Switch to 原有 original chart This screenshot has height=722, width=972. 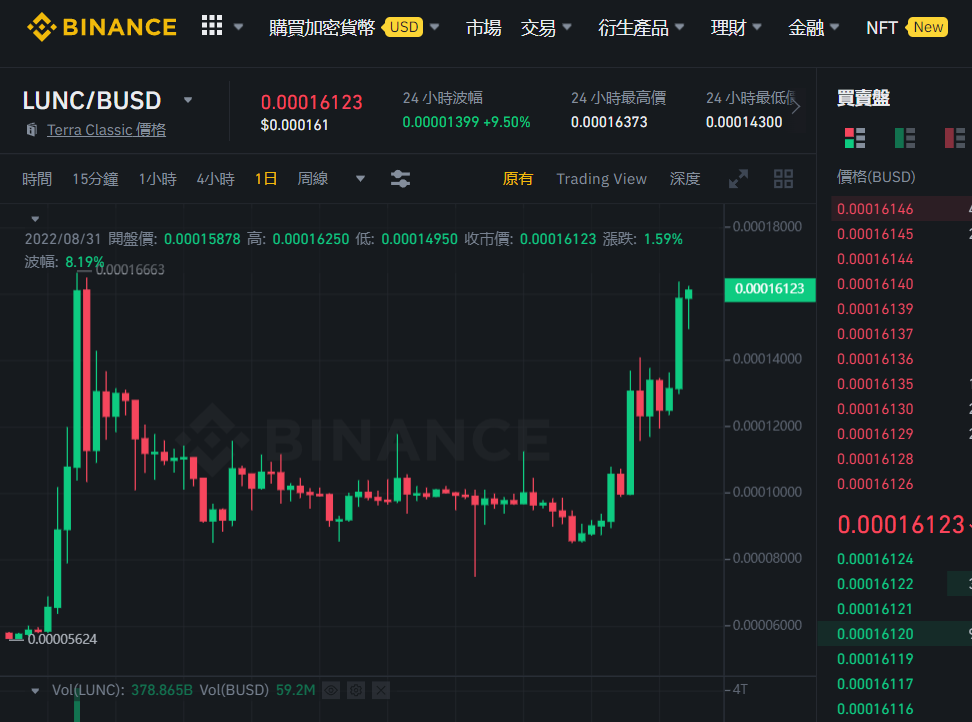click(518, 179)
